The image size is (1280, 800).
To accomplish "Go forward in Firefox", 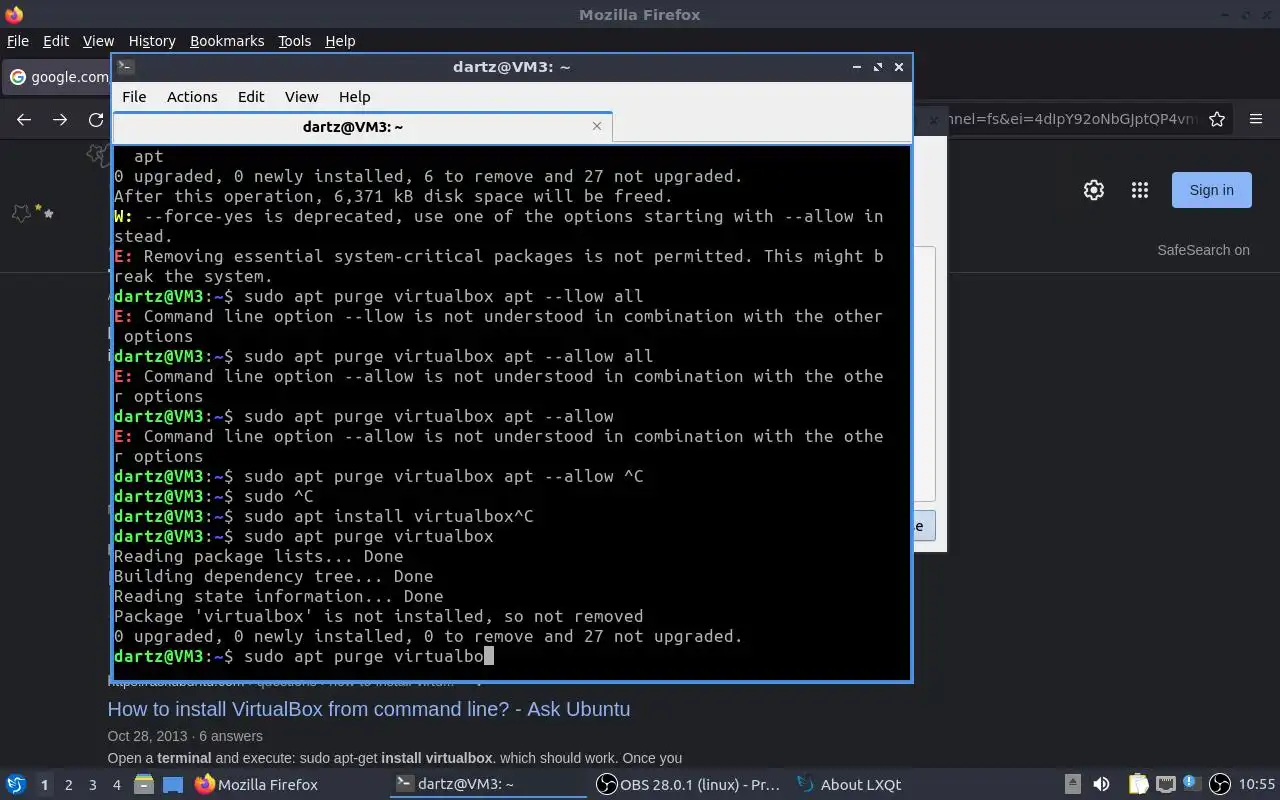I will pyautogui.click(x=60, y=119).
